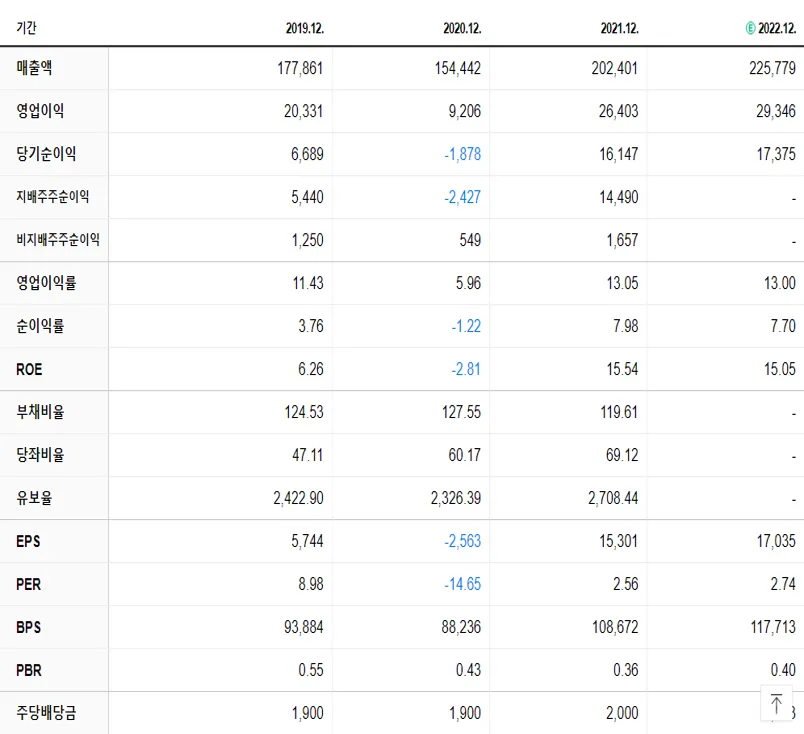Click the PER row label
This screenshot has height=734, width=804.
[x=27, y=584]
